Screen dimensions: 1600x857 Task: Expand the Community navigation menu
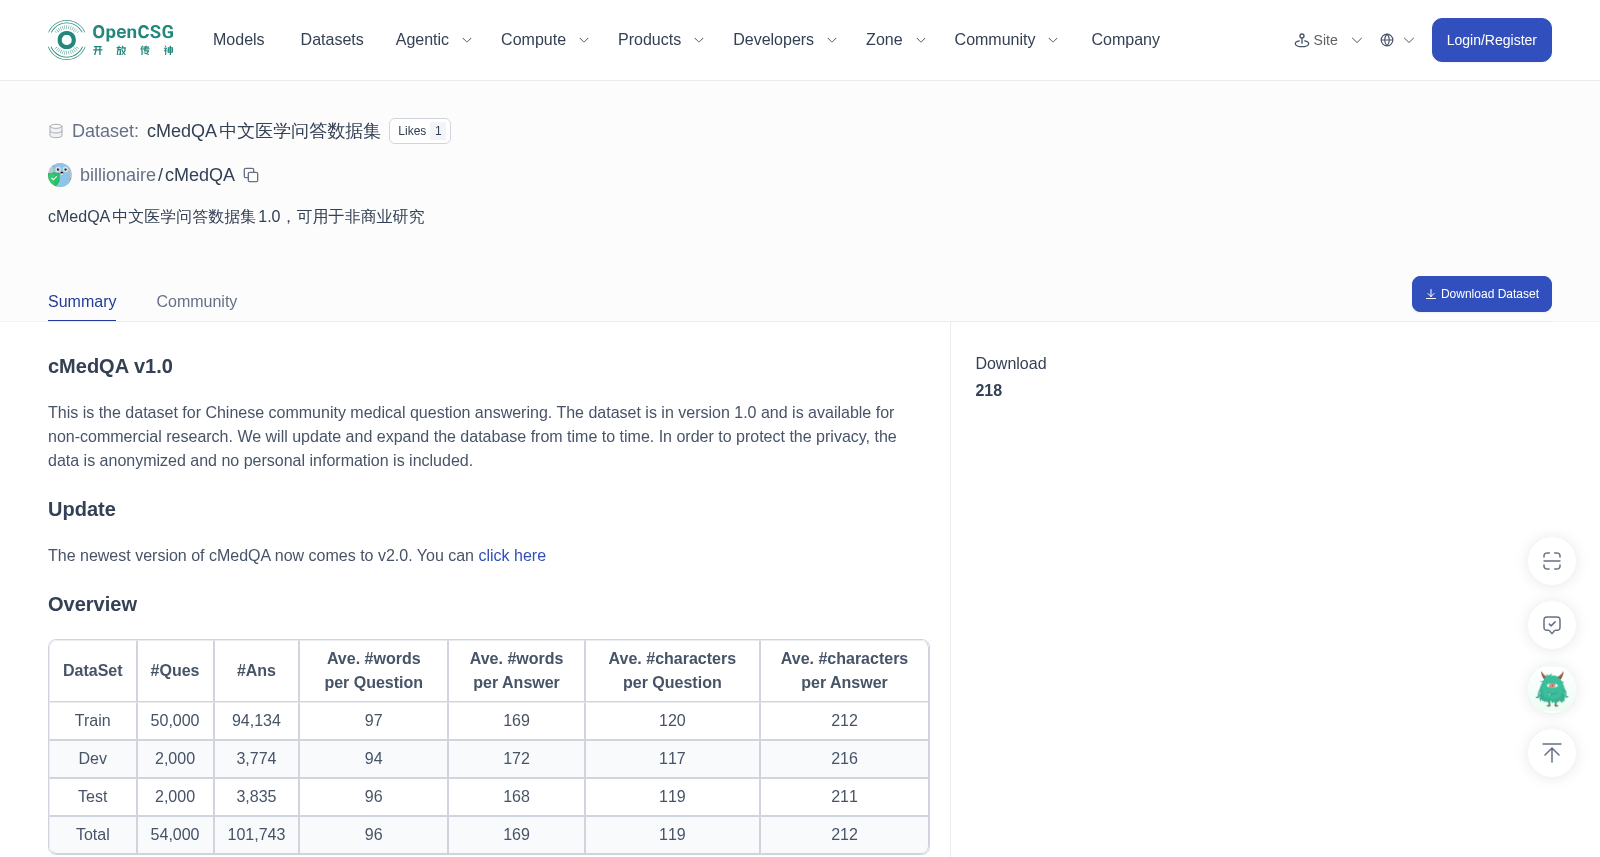1007,40
